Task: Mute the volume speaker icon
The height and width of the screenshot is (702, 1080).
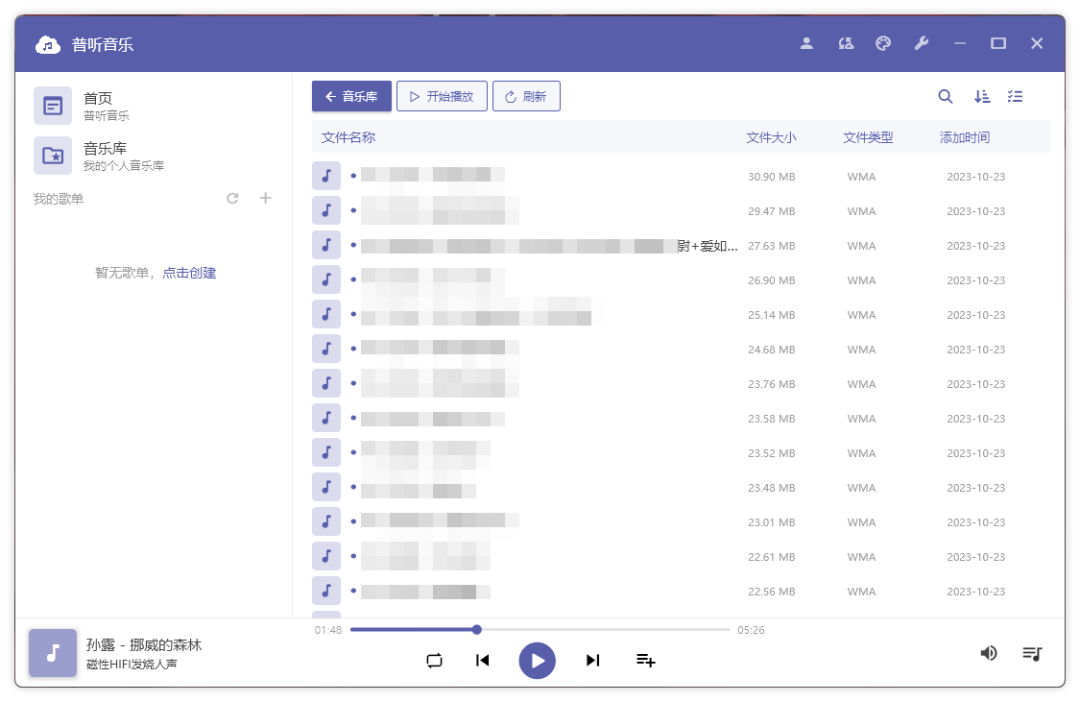Action: coord(989,654)
